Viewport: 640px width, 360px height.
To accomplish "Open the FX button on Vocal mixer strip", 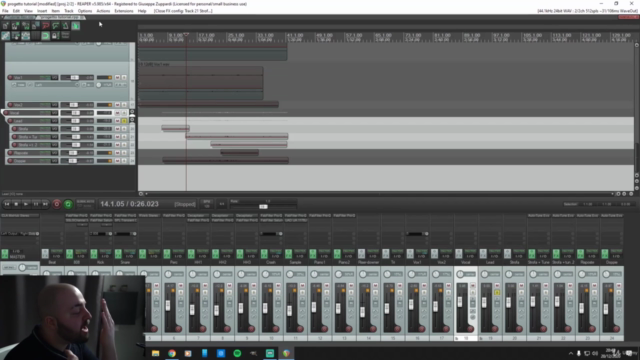I will point(459,254).
